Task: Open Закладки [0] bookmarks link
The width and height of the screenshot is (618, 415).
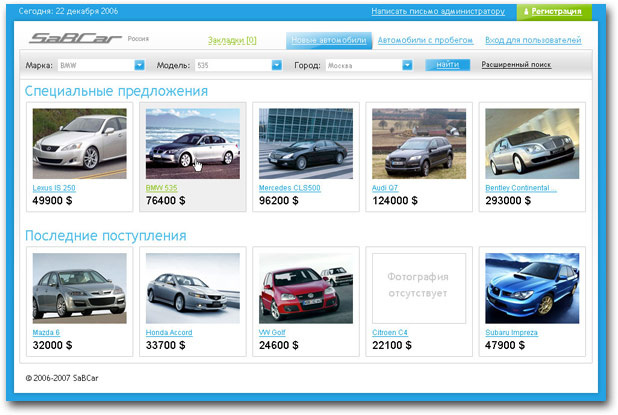Action: (x=232, y=40)
